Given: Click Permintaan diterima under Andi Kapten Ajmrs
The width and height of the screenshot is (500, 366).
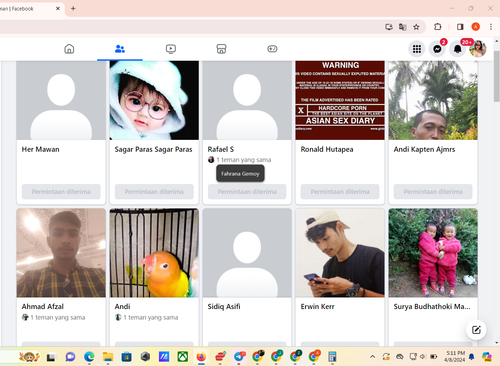Looking at the screenshot, I should click(433, 192).
